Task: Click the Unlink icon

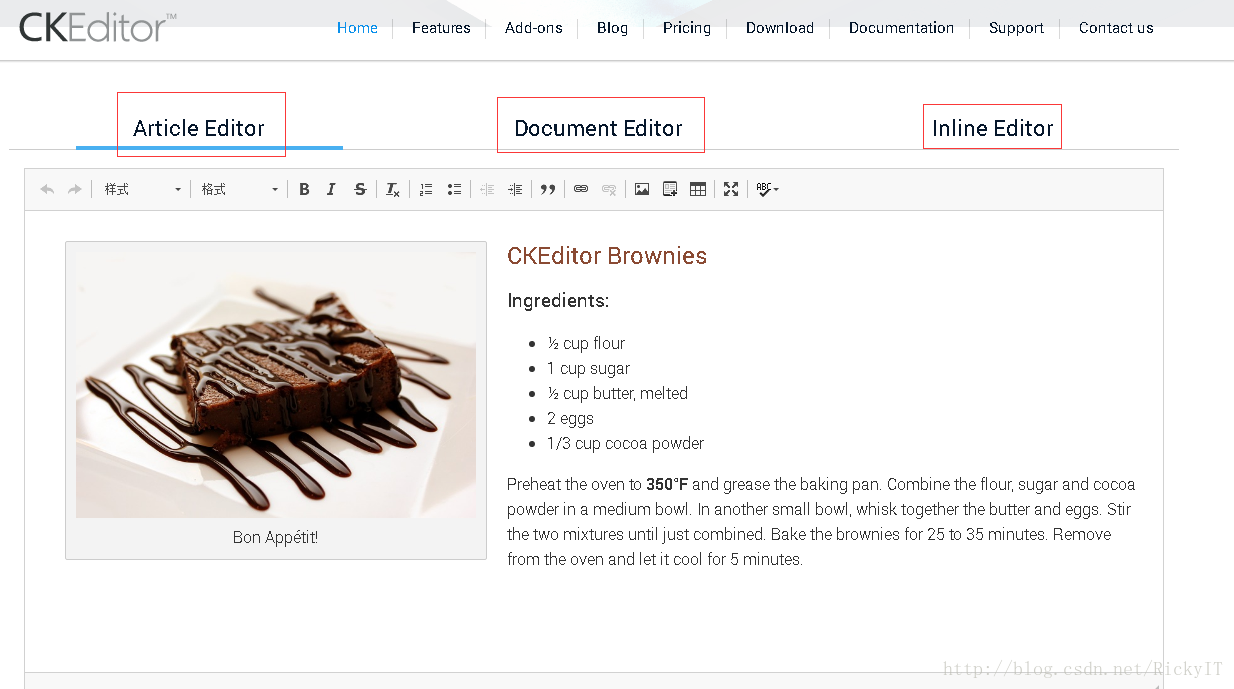Action: pyautogui.click(x=609, y=190)
